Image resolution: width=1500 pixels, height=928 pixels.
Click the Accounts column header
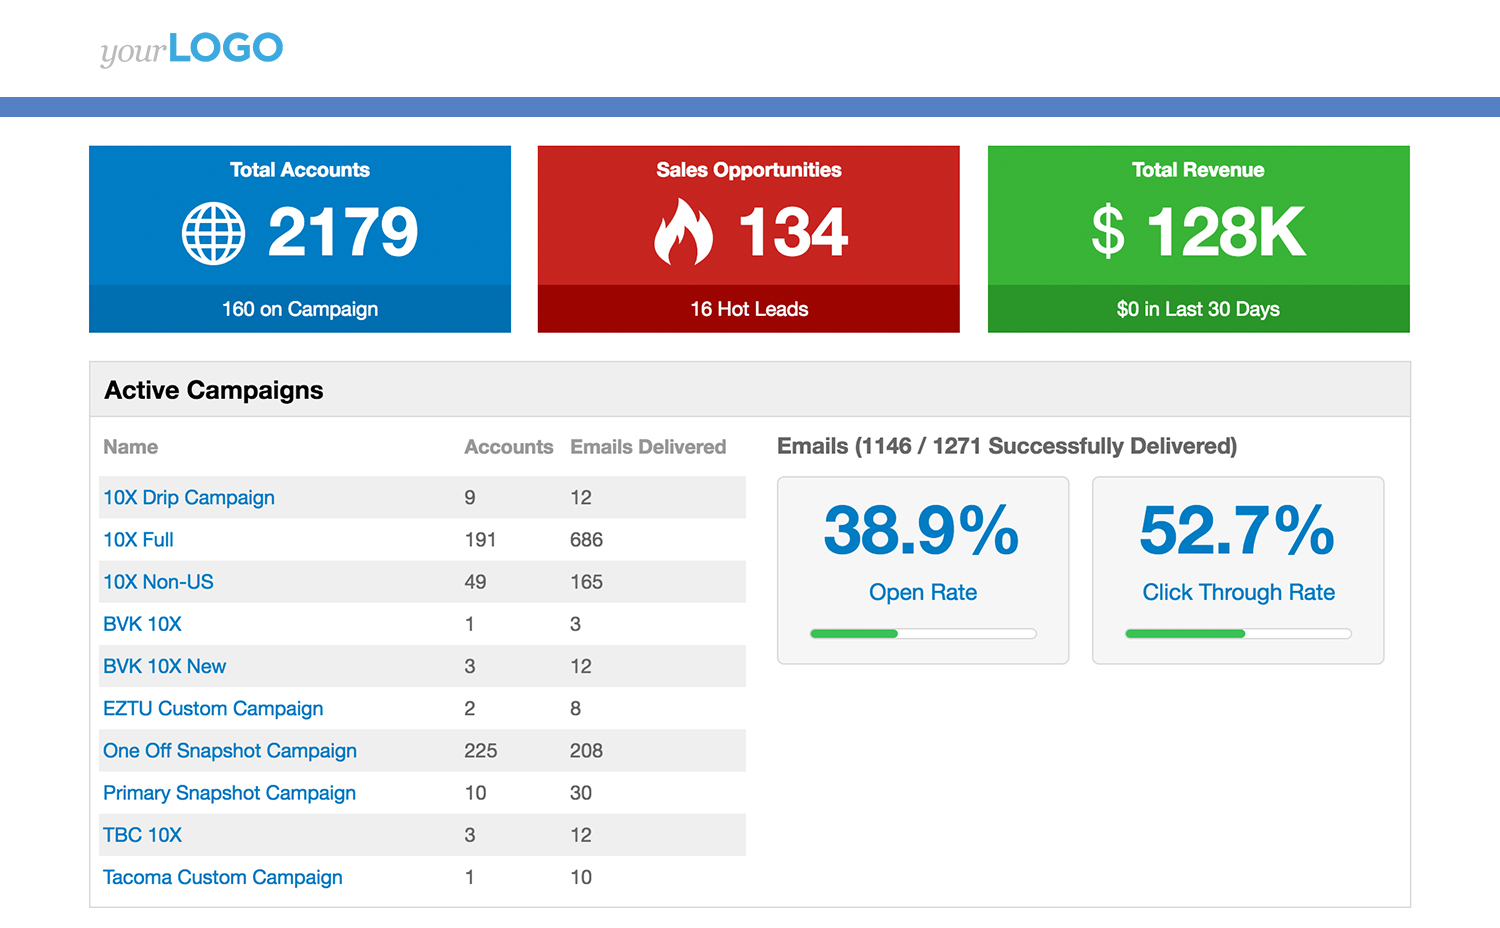[x=508, y=447]
